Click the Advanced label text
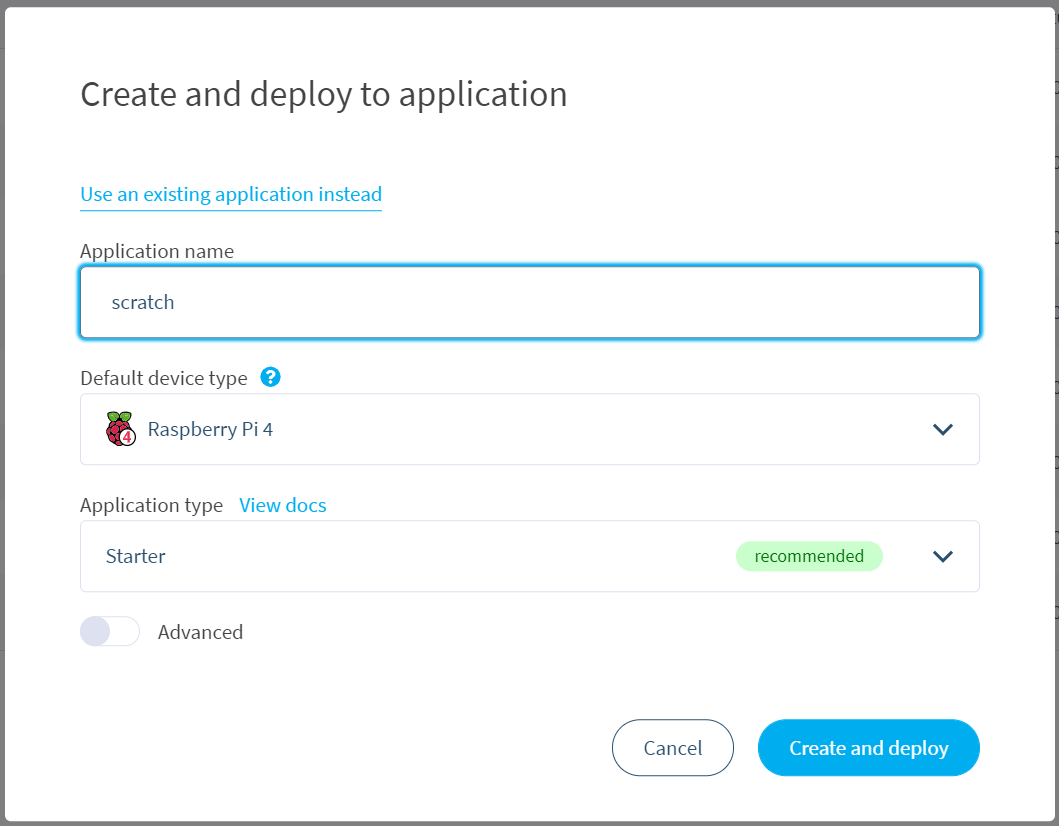The width and height of the screenshot is (1059, 826). pyautogui.click(x=200, y=632)
